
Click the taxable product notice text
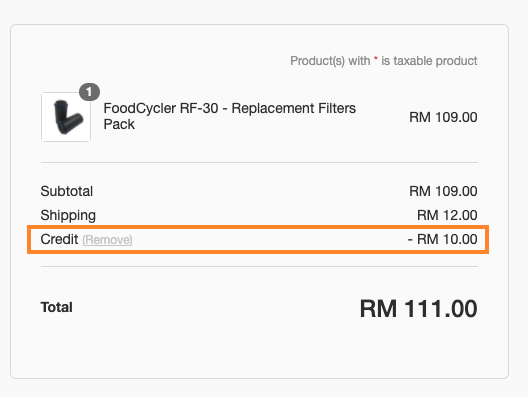point(384,61)
